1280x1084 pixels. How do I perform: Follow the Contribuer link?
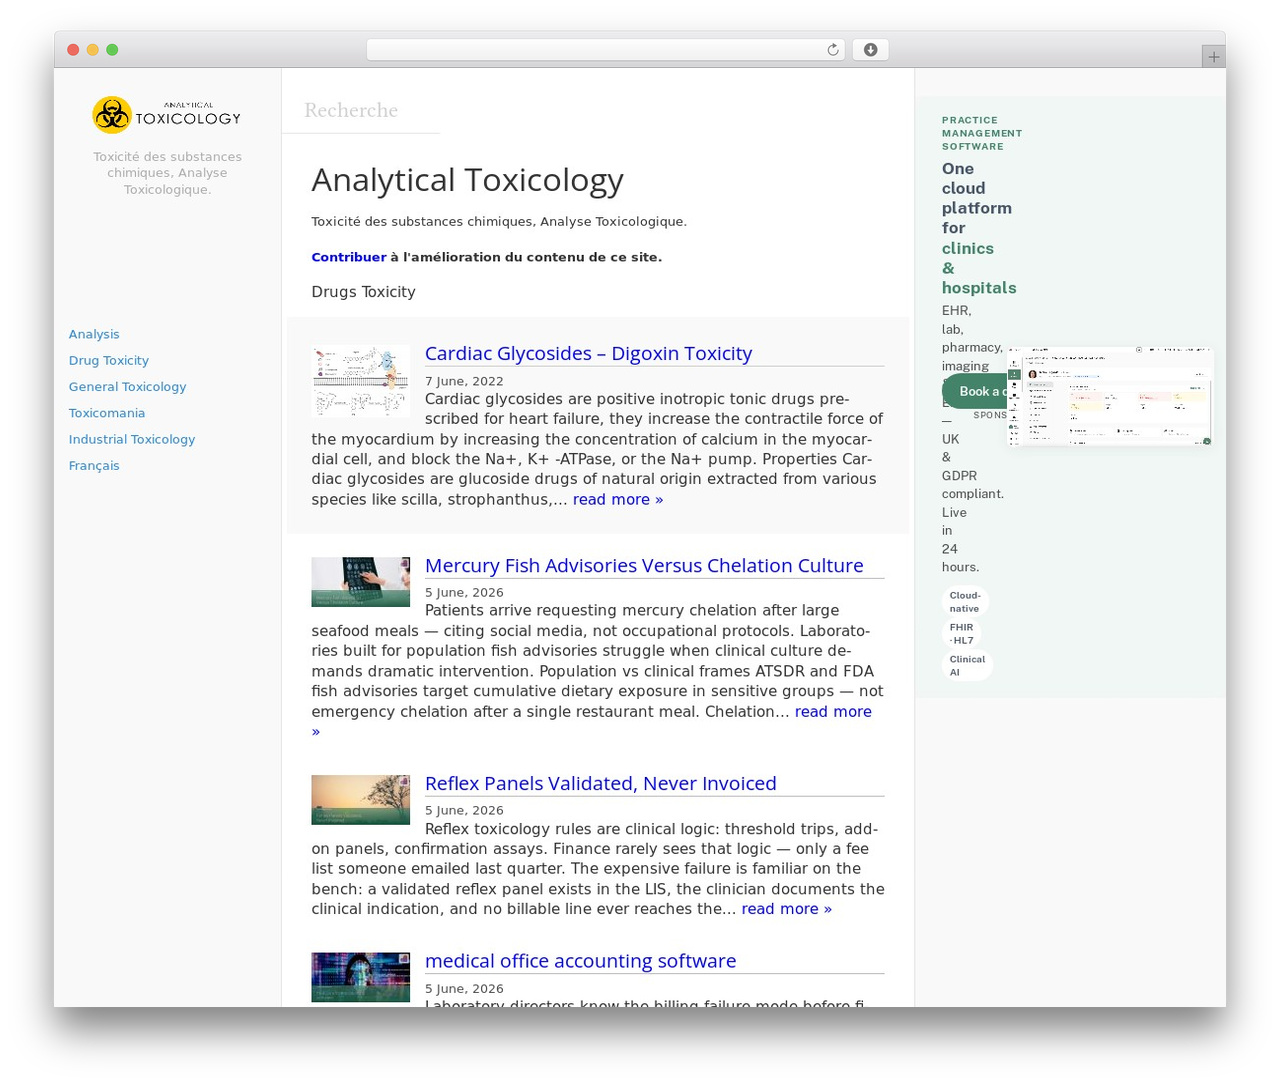click(x=349, y=257)
